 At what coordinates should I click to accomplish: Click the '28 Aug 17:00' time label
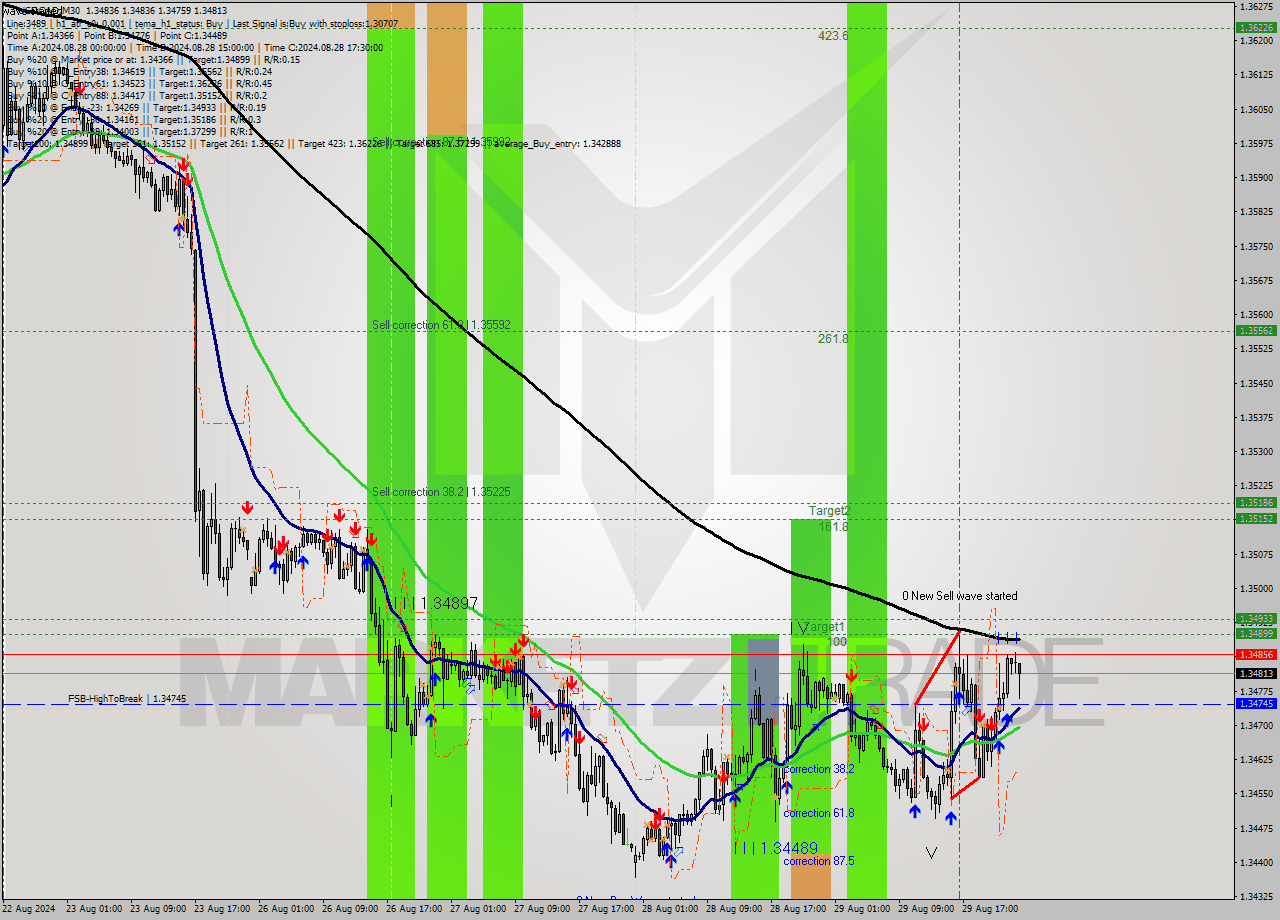(796, 909)
